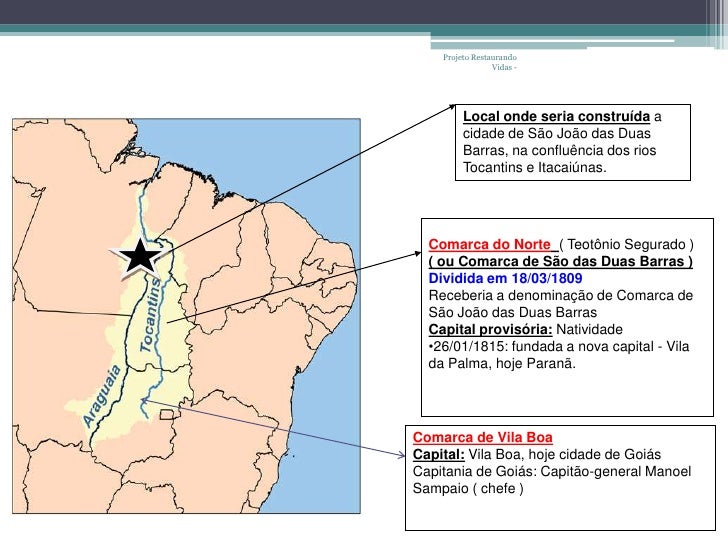
Task: Click 'Capitania de Goiás: Capitão-general Manoel' line
Action: 552,471
